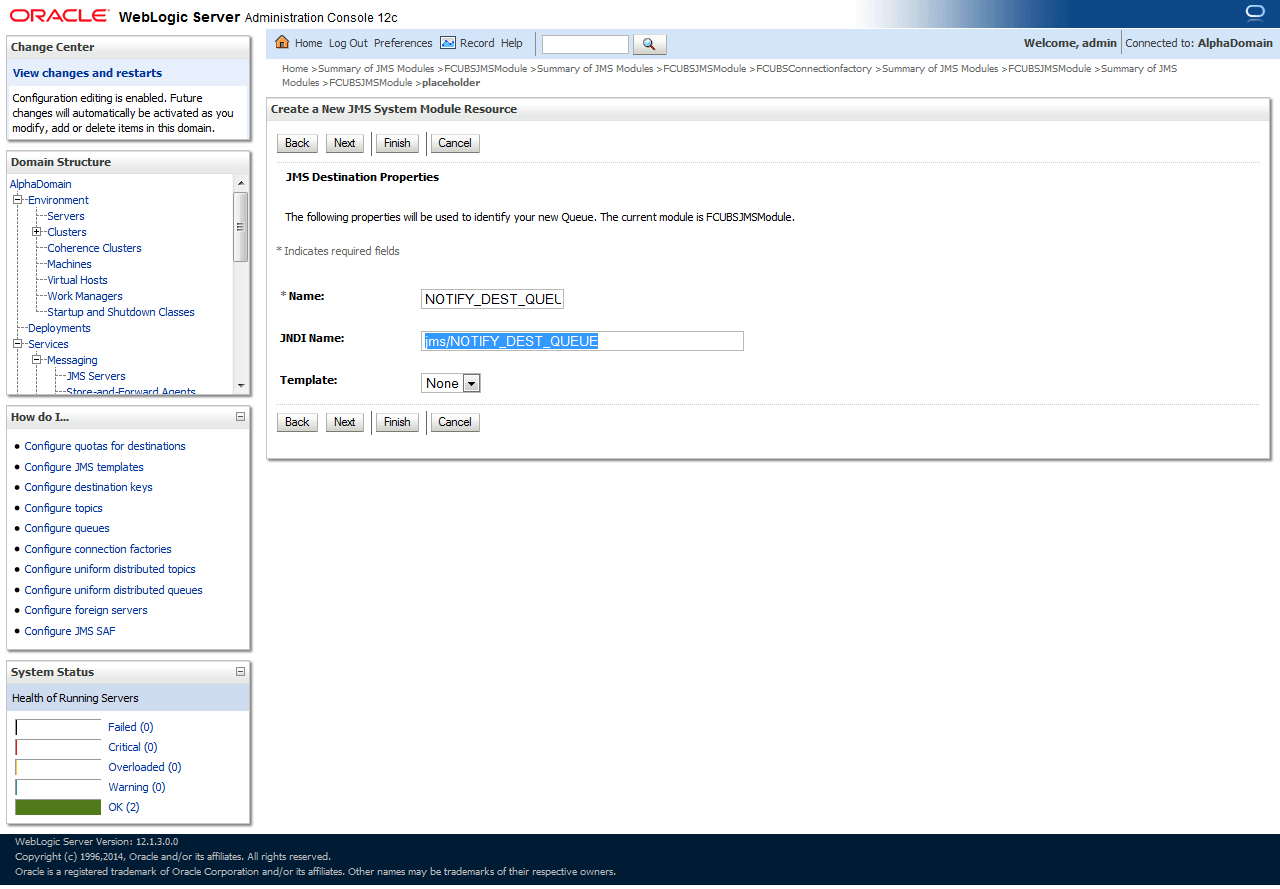Screen dimensions: 1280x889
Task: Click Record text in toolbar
Action: [477, 43]
